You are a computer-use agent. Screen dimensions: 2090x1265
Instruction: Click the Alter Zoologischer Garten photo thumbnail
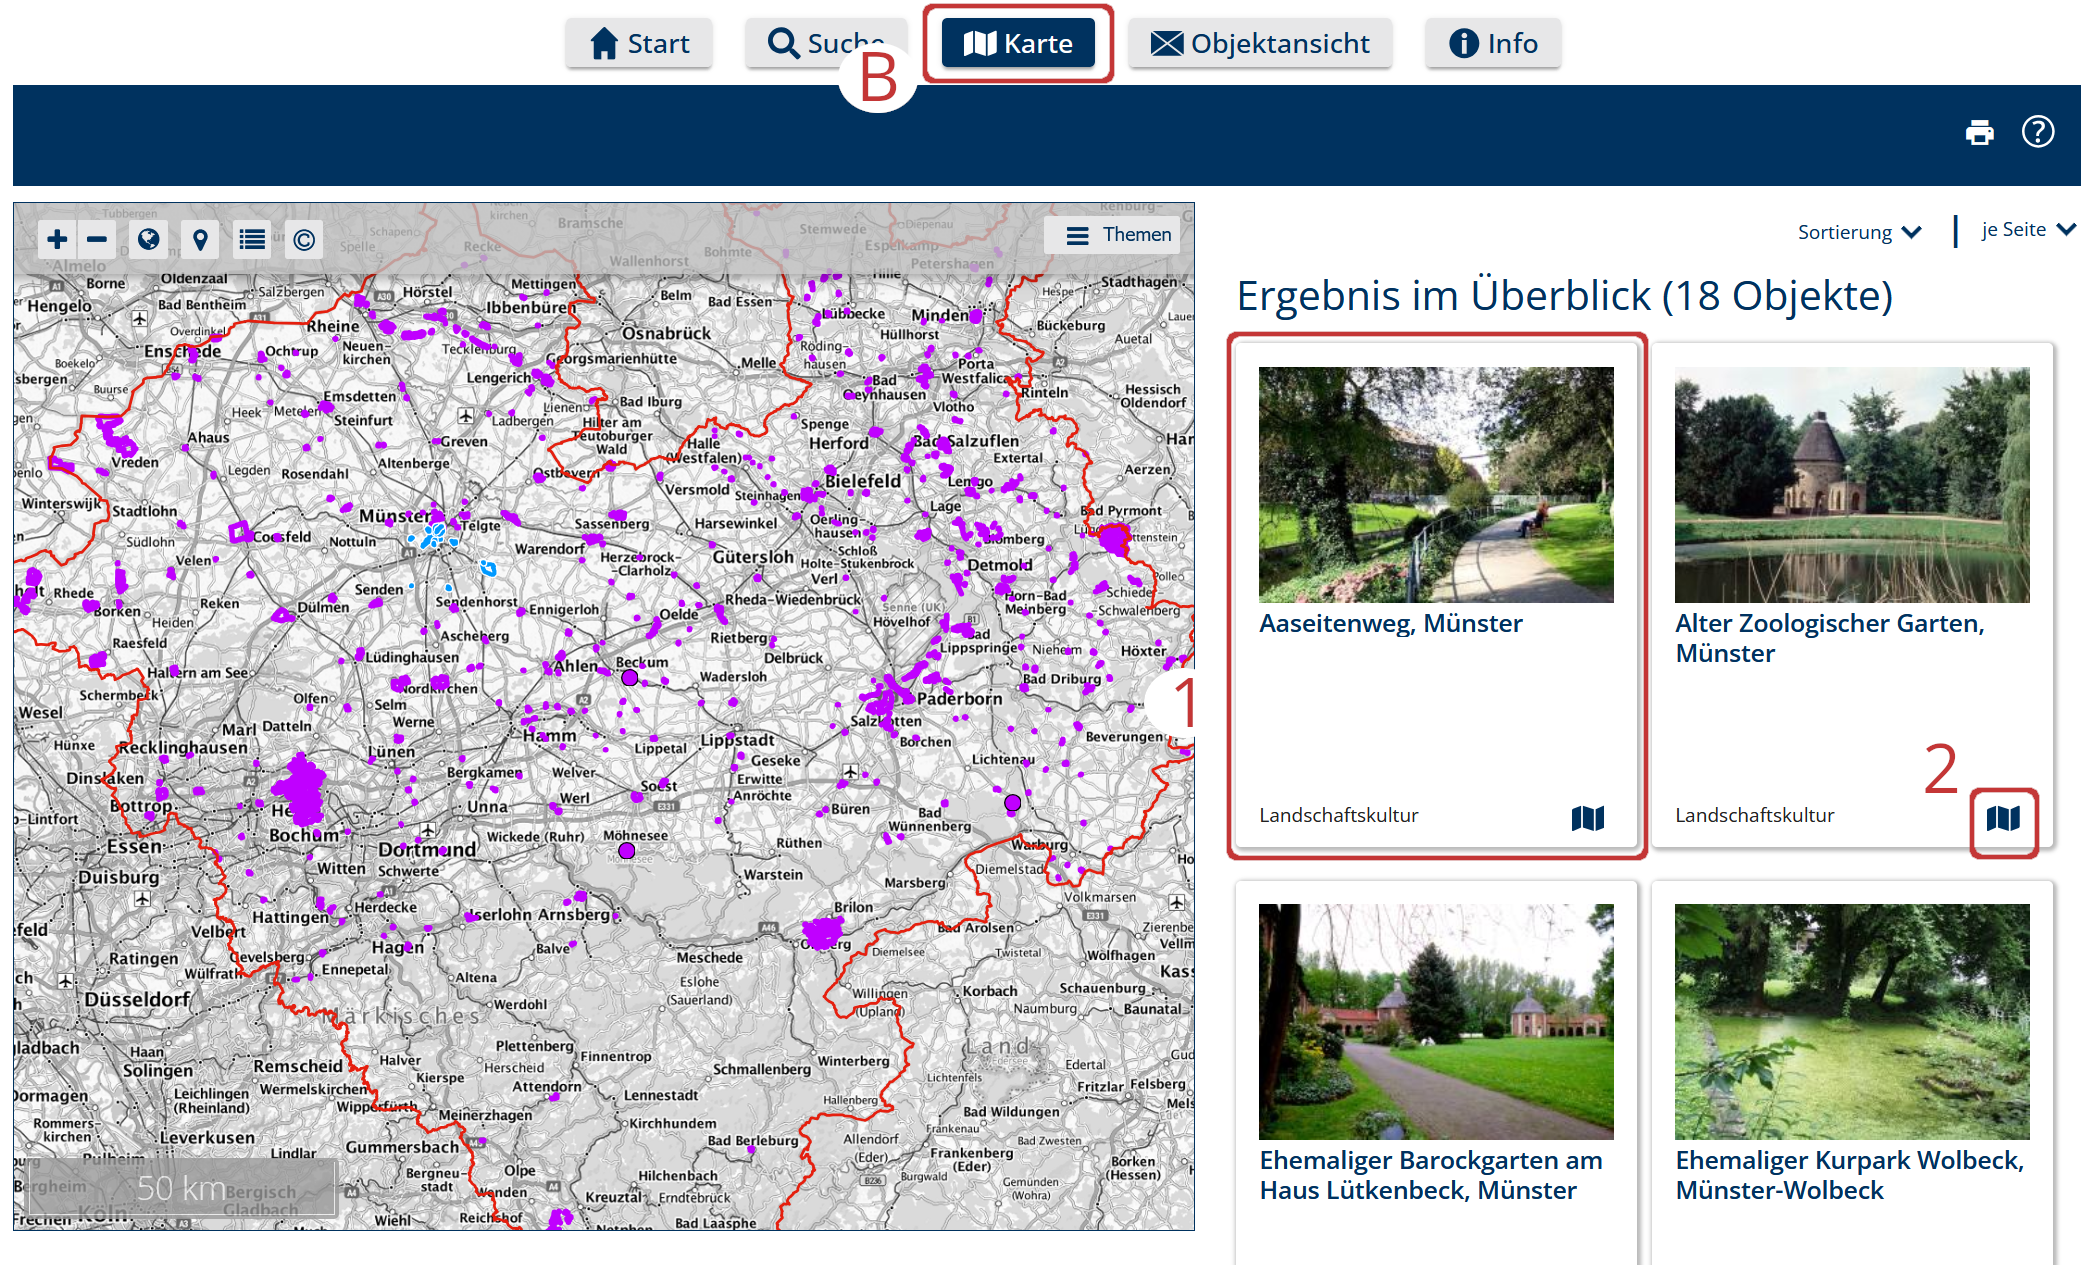[1852, 484]
